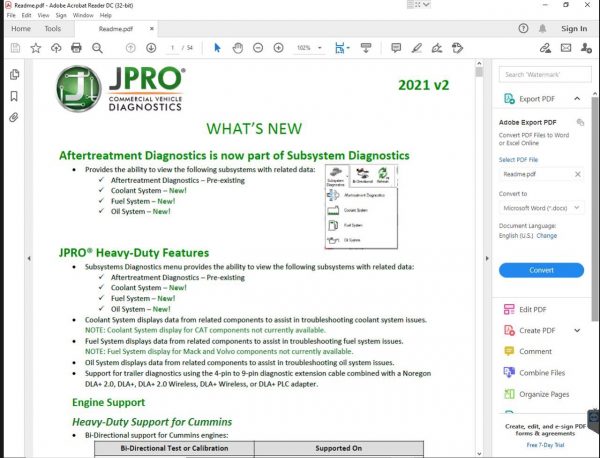600x458 pixels.
Task: Open the Fill and Sign tool
Action: (437, 48)
